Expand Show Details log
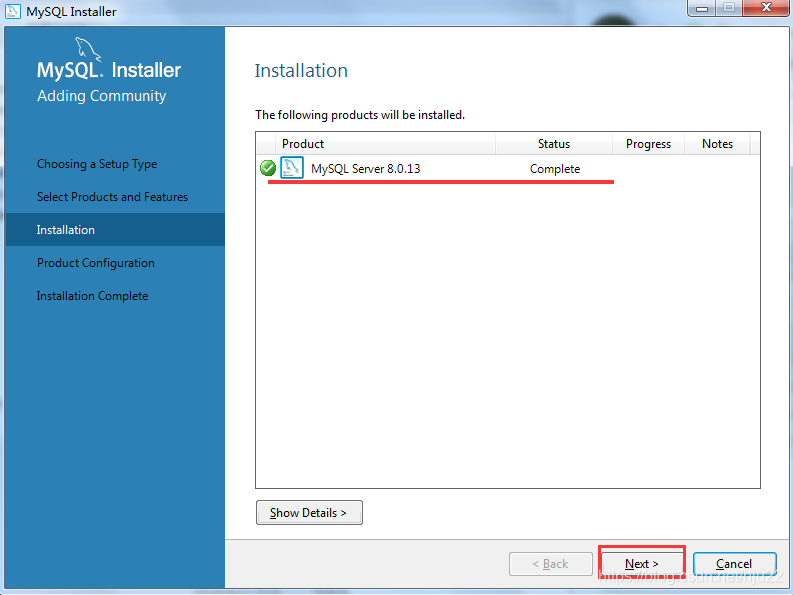 tap(309, 513)
